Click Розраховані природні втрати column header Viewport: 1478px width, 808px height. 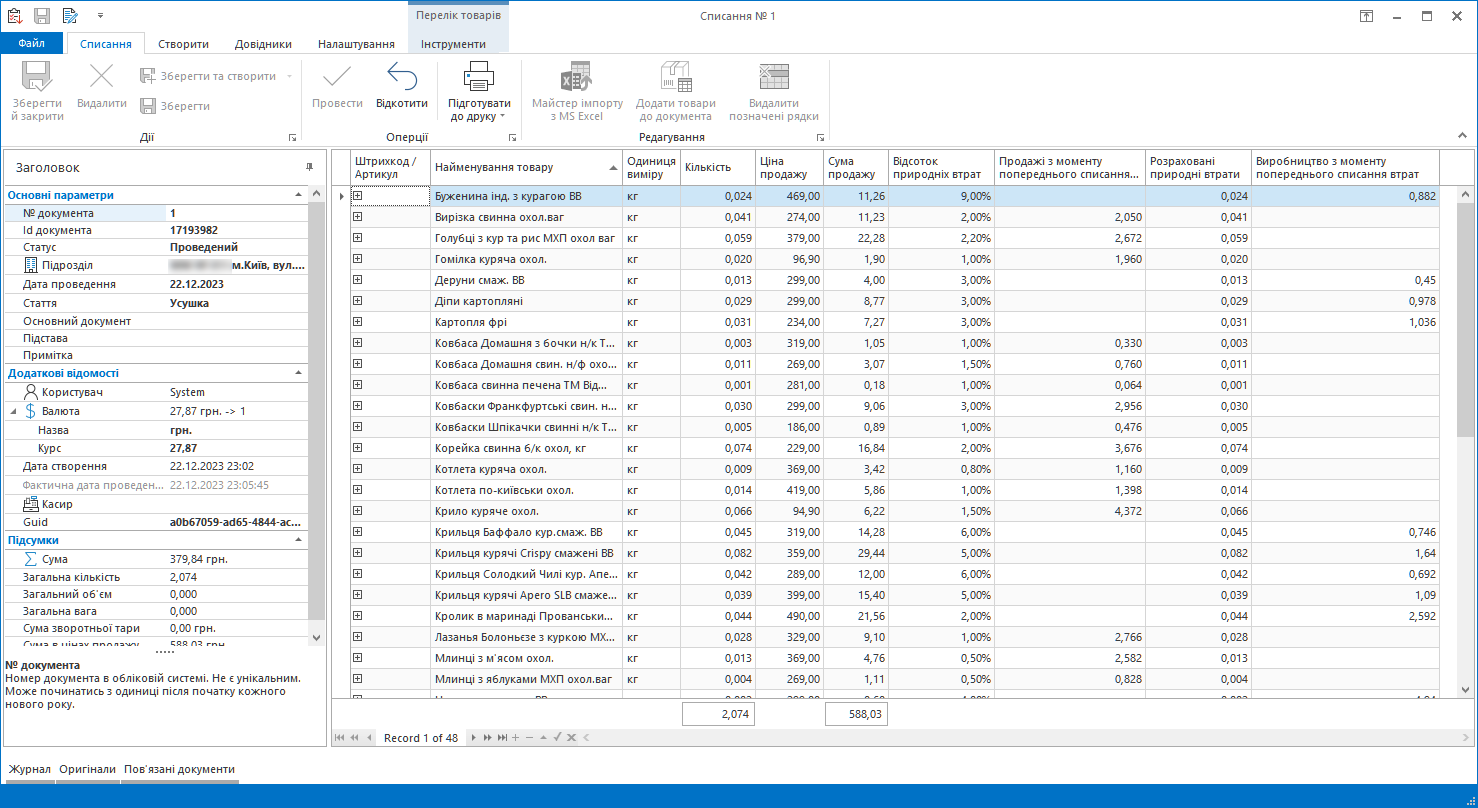[1198, 167]
